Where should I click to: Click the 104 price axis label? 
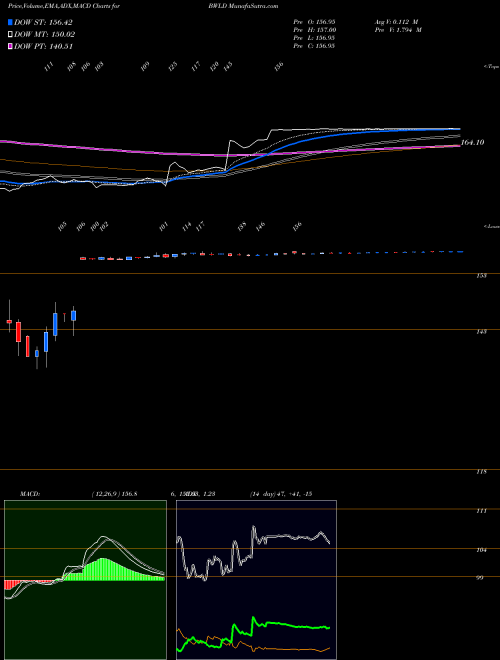[482, 550]
